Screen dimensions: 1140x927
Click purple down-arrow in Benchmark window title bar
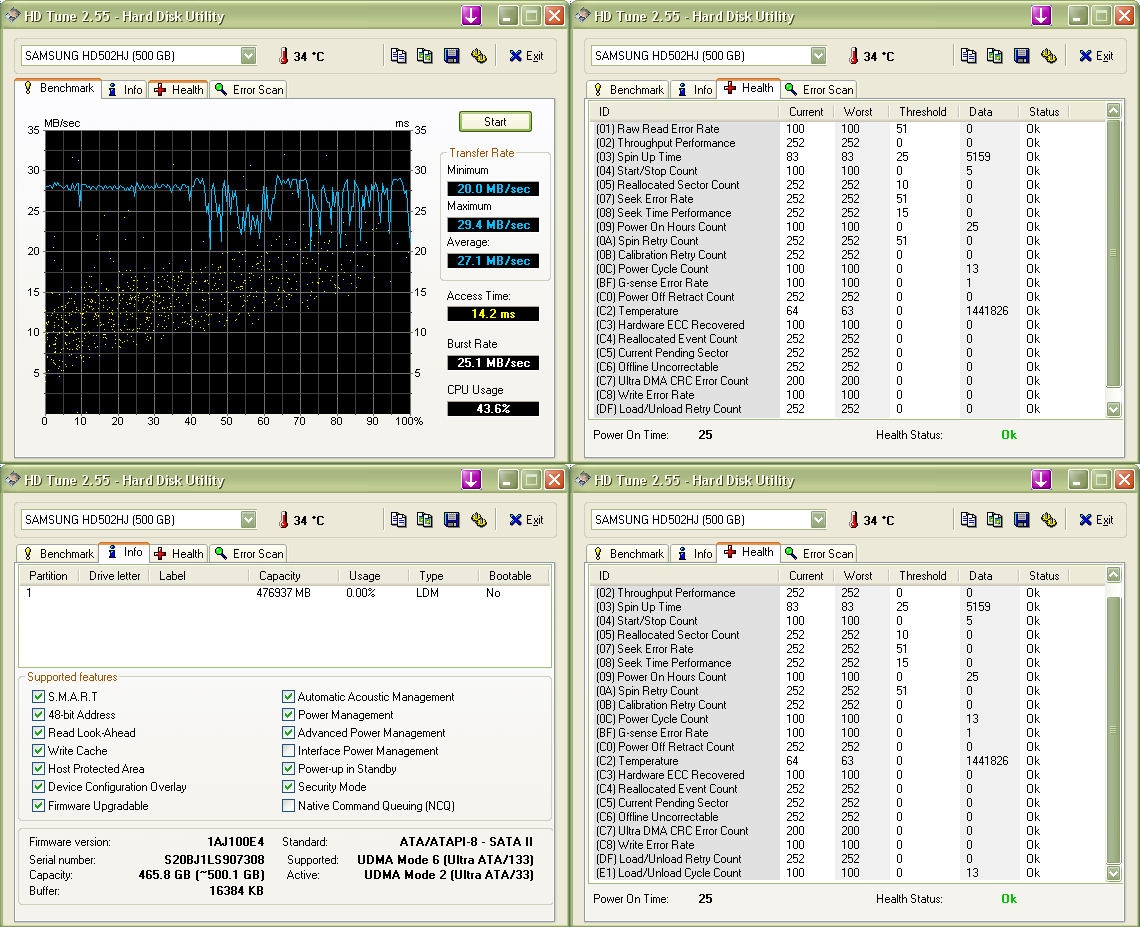(x=471, y=15)
